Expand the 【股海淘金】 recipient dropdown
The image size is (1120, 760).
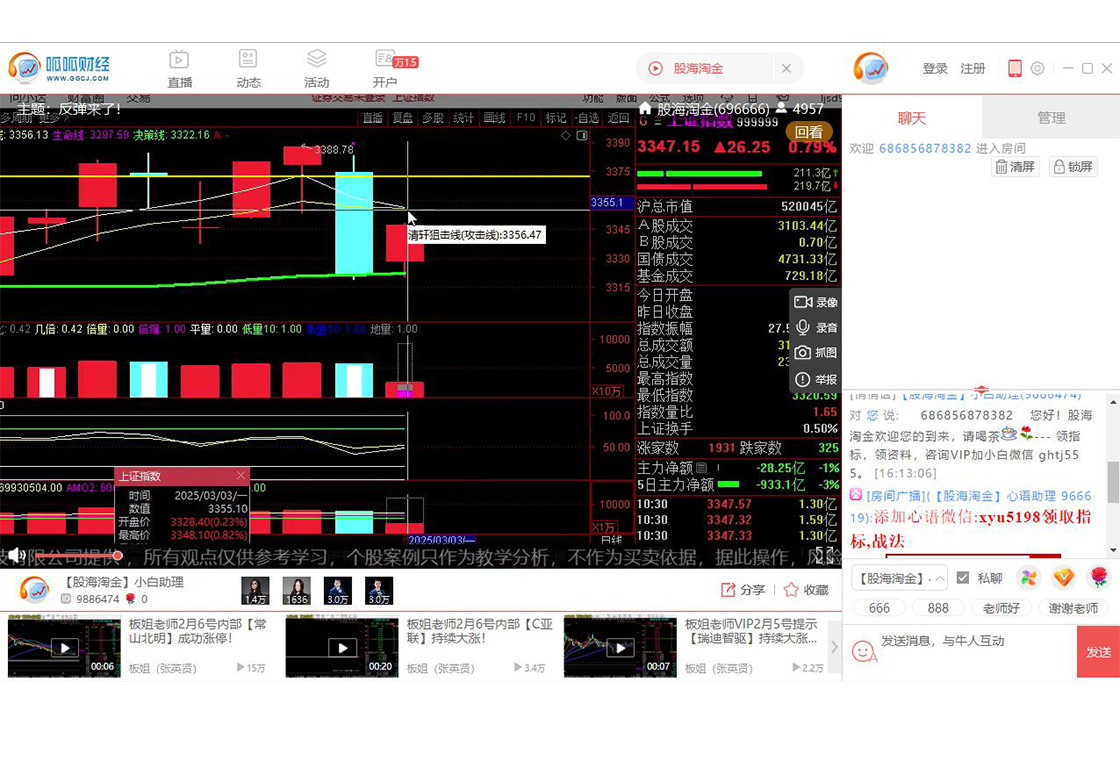tap(899, 578)
